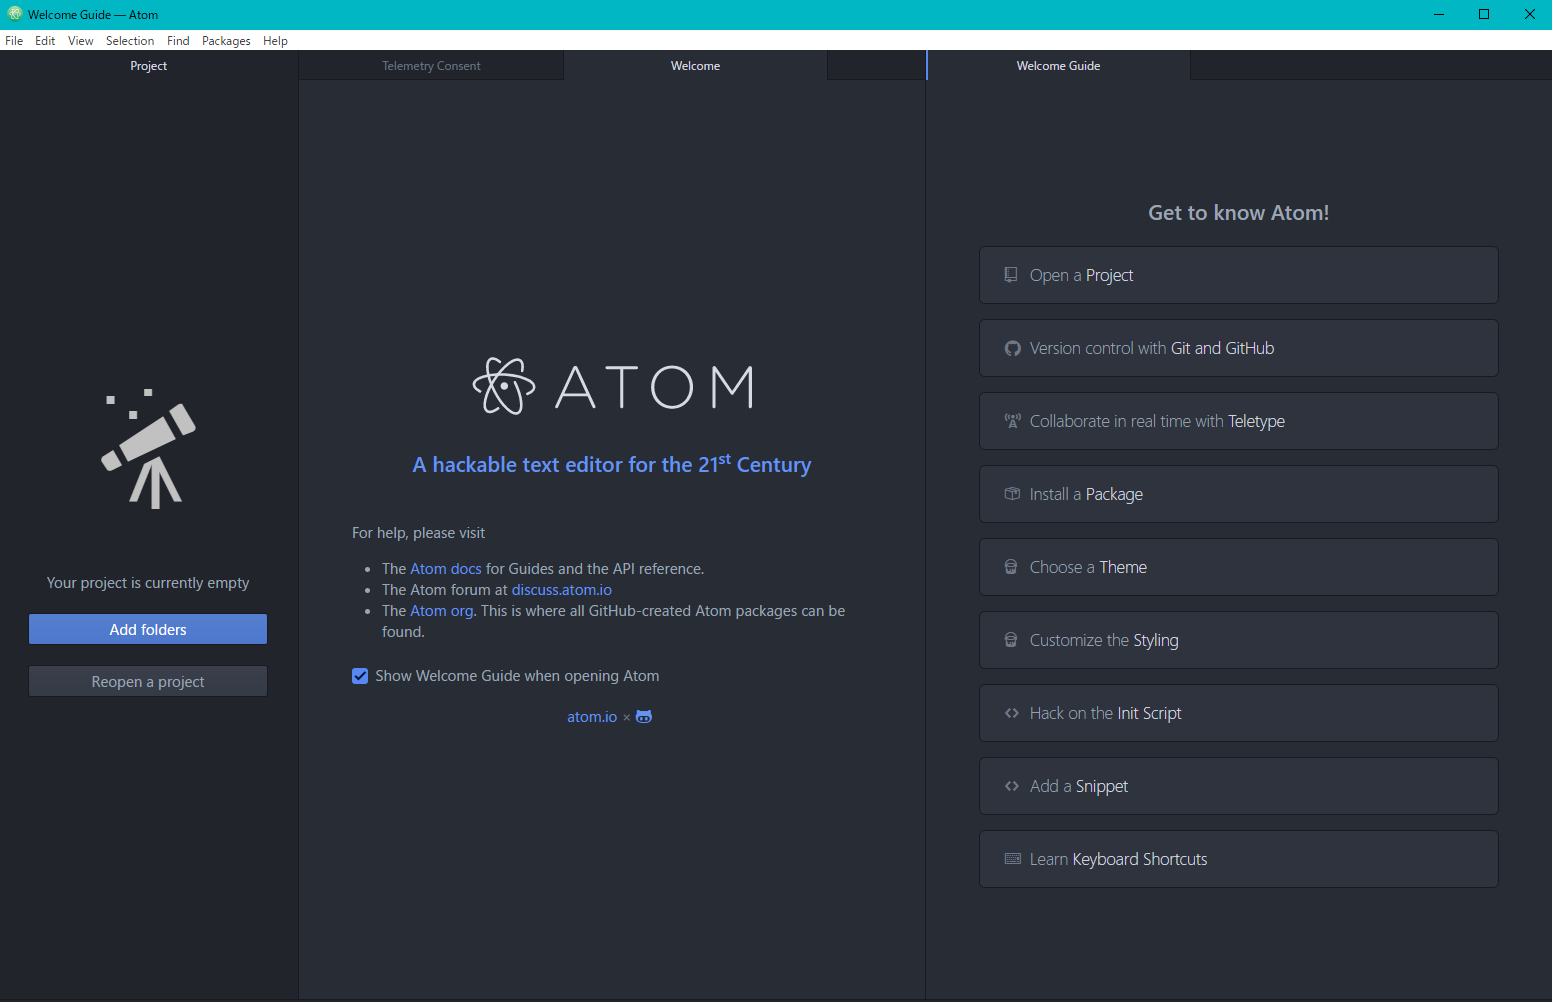
Task: Open the Atom docs link
Action: pyautogui.click(x=446, y=569)
